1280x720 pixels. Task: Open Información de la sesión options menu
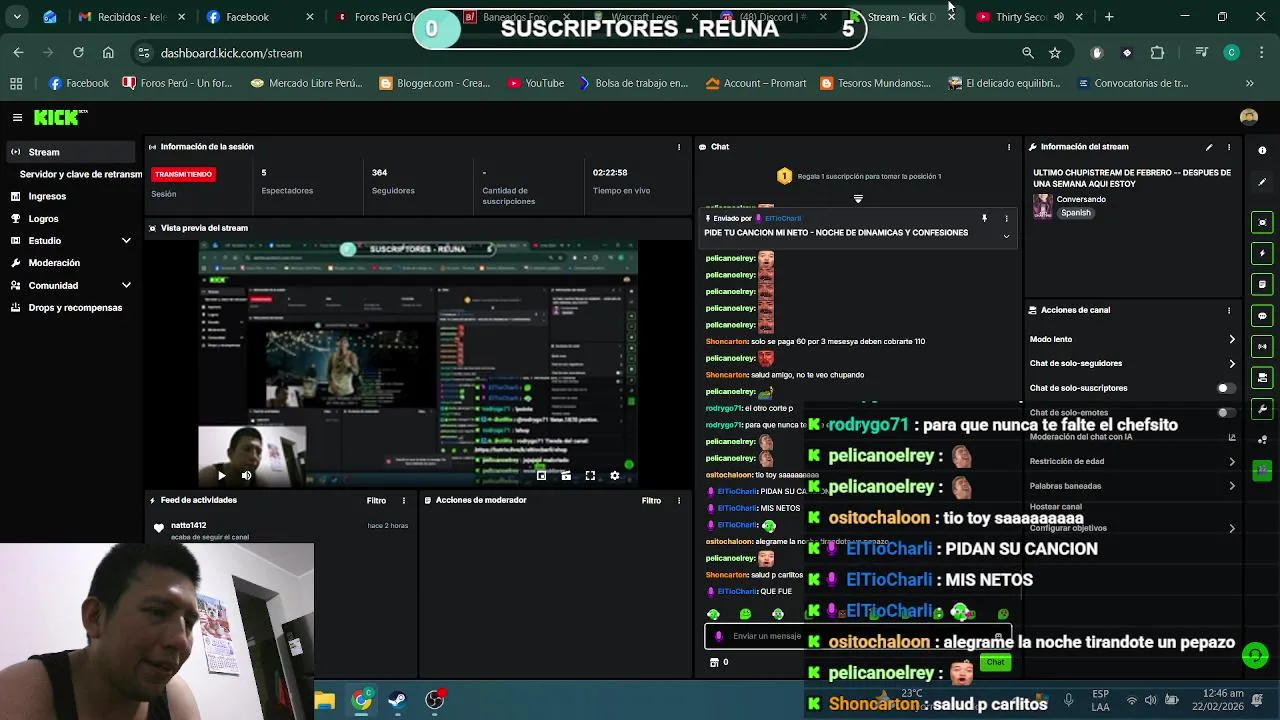[x=679, y=147]
